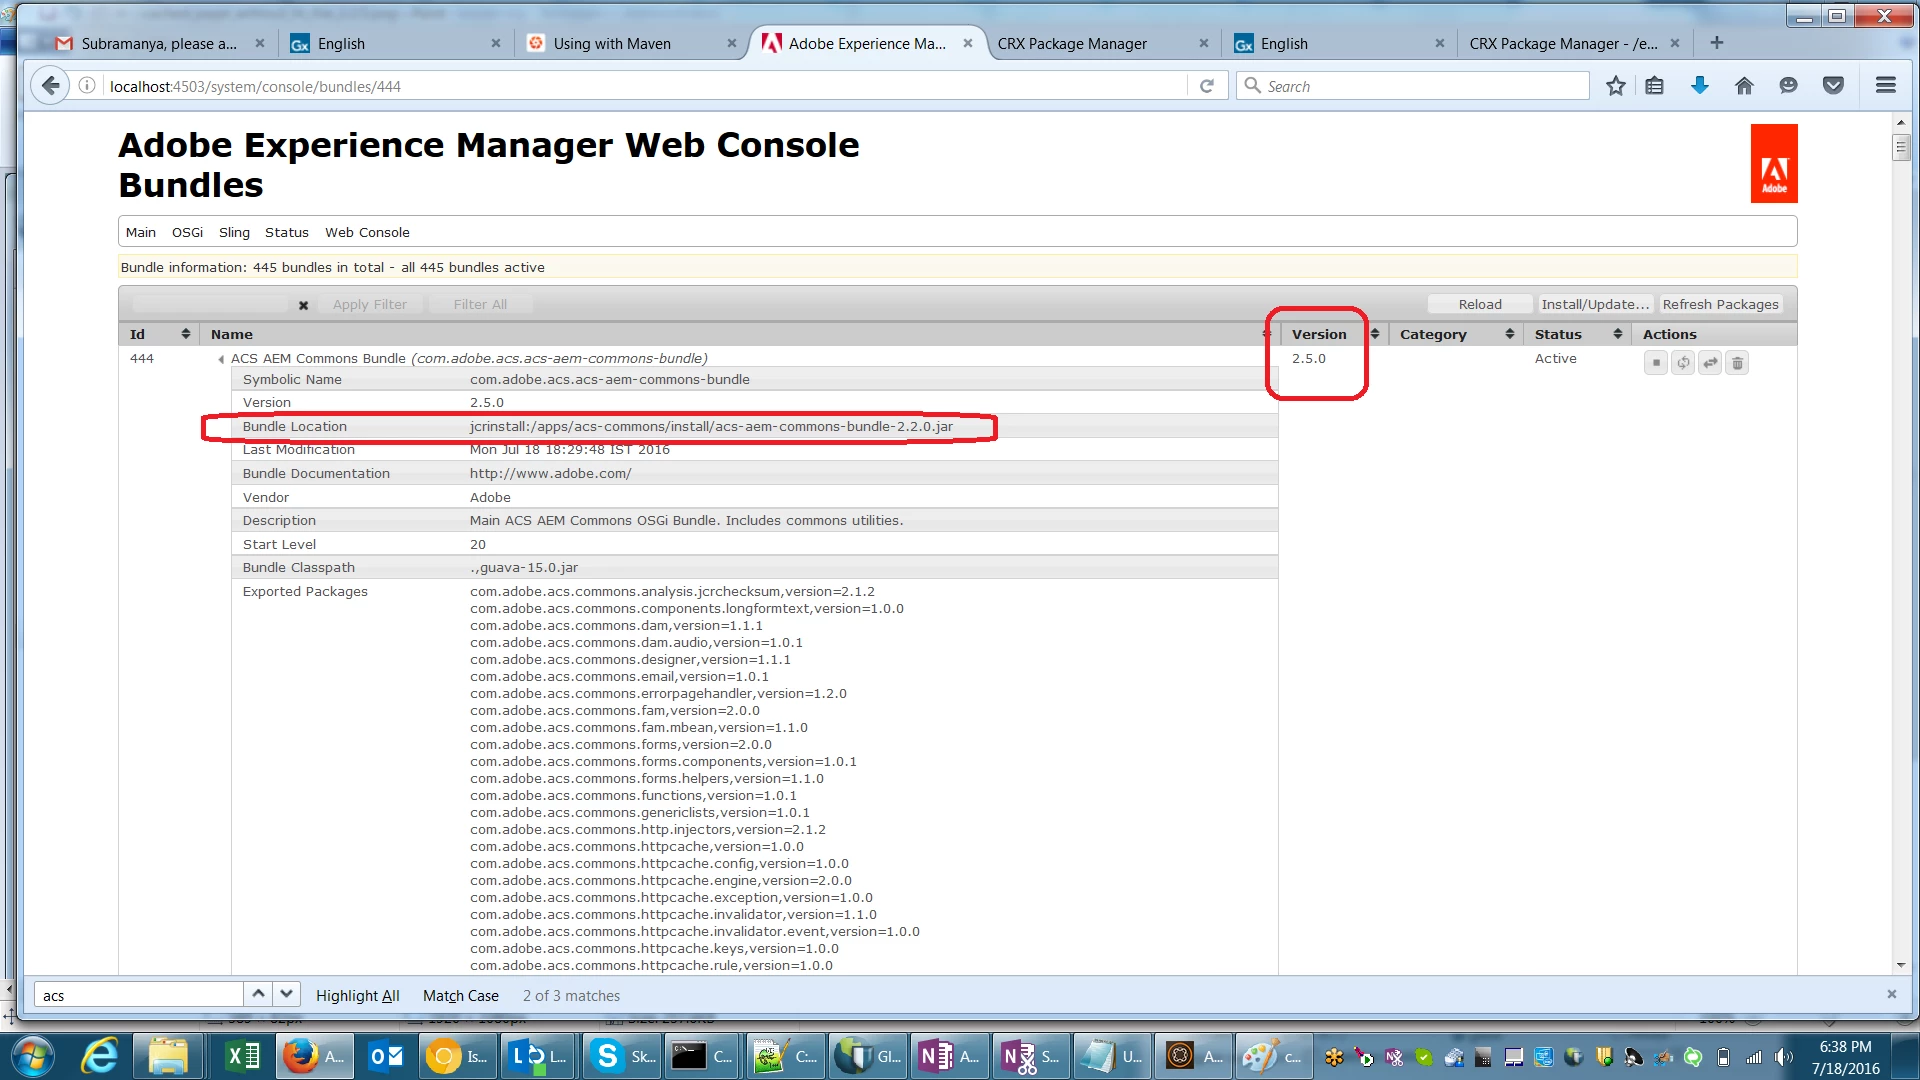The width and height of the screenshot is (1920, 1080).
Task: Click the Reload bundles button
Action: click(1480, 305)
